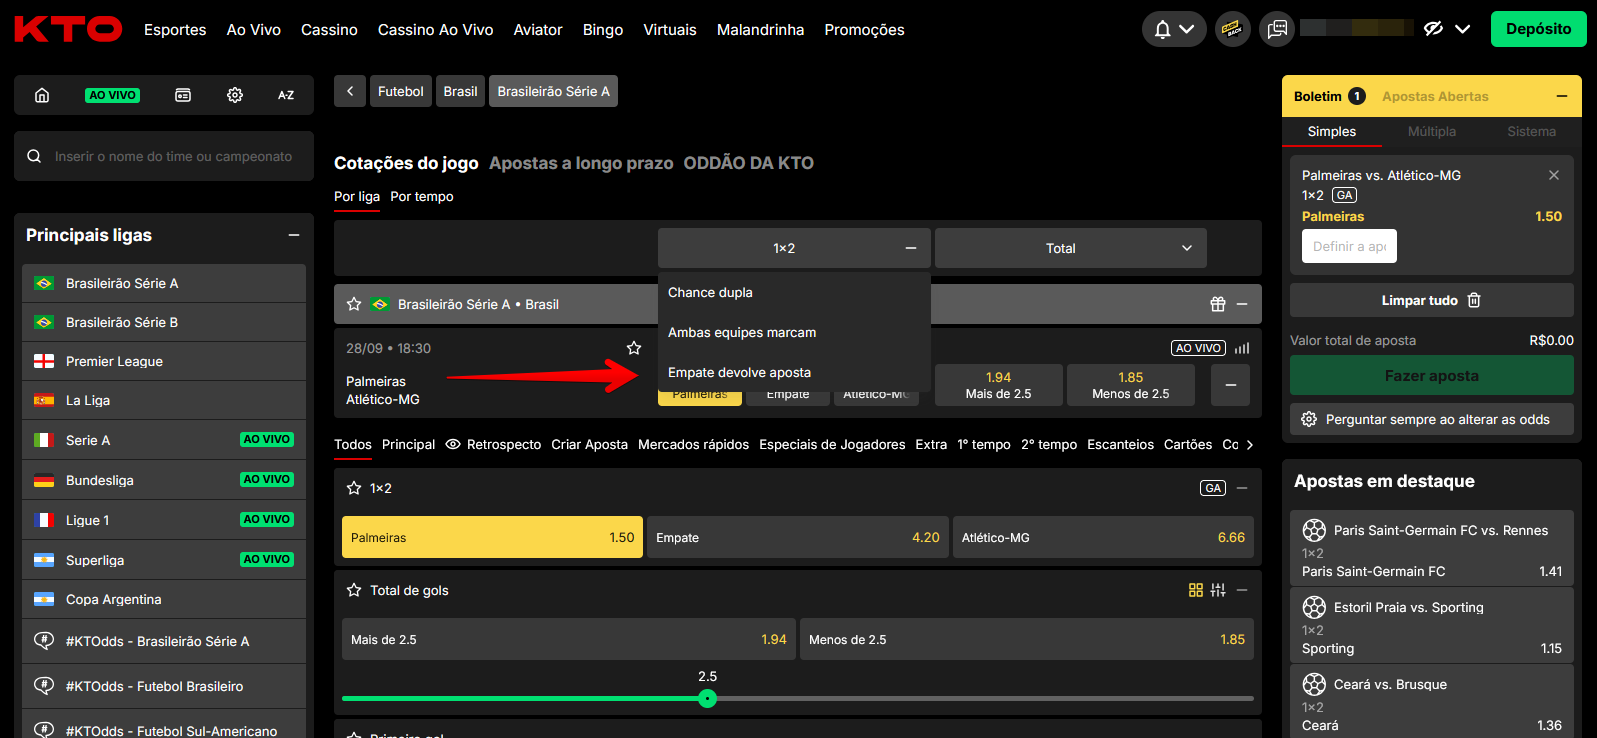Image resolution: width=1597 pixels, height=738 pixels.
Task: Deselect Palmeiras 1.50 odds
Action: (x=492, y=537)
